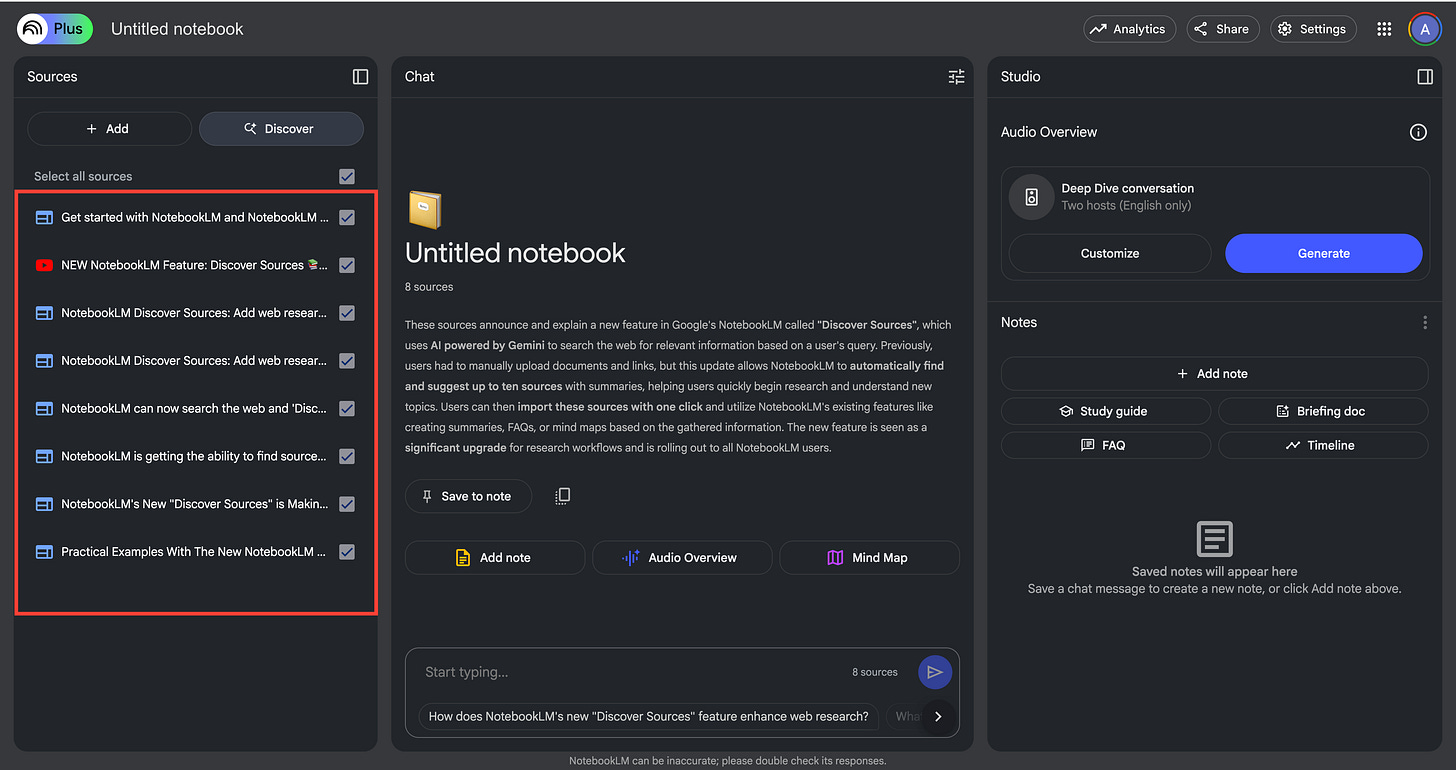This screenshot has height=770, width=1456.
Task: Click the web icon beside NotebookLM's New "Discover Sources" source
Action: click(x=44, y=504)
